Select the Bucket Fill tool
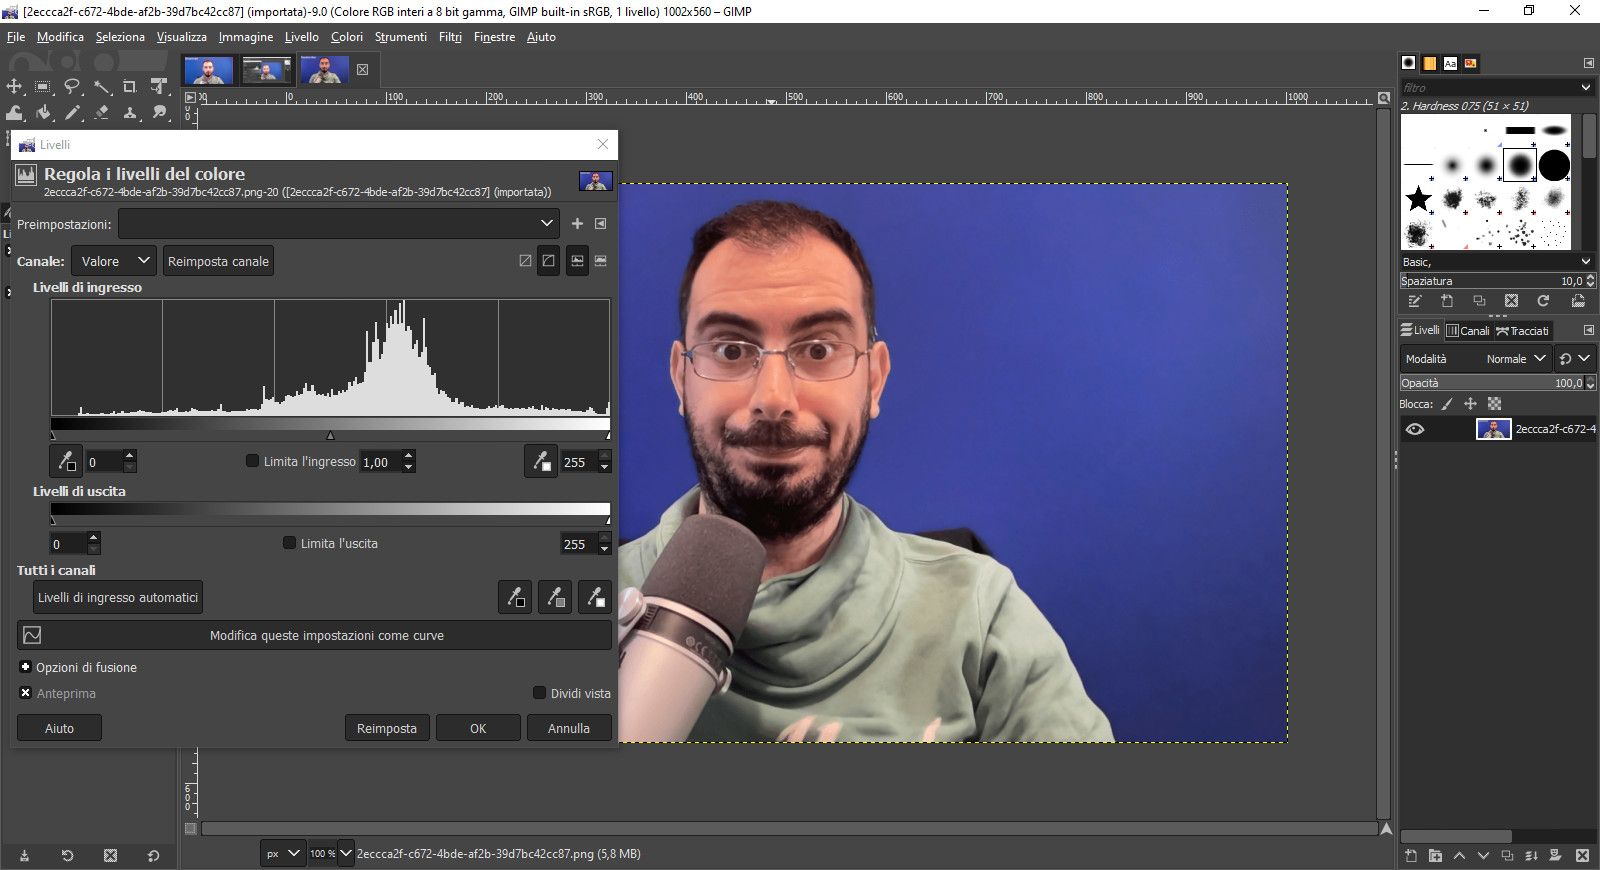 (43, 113)
